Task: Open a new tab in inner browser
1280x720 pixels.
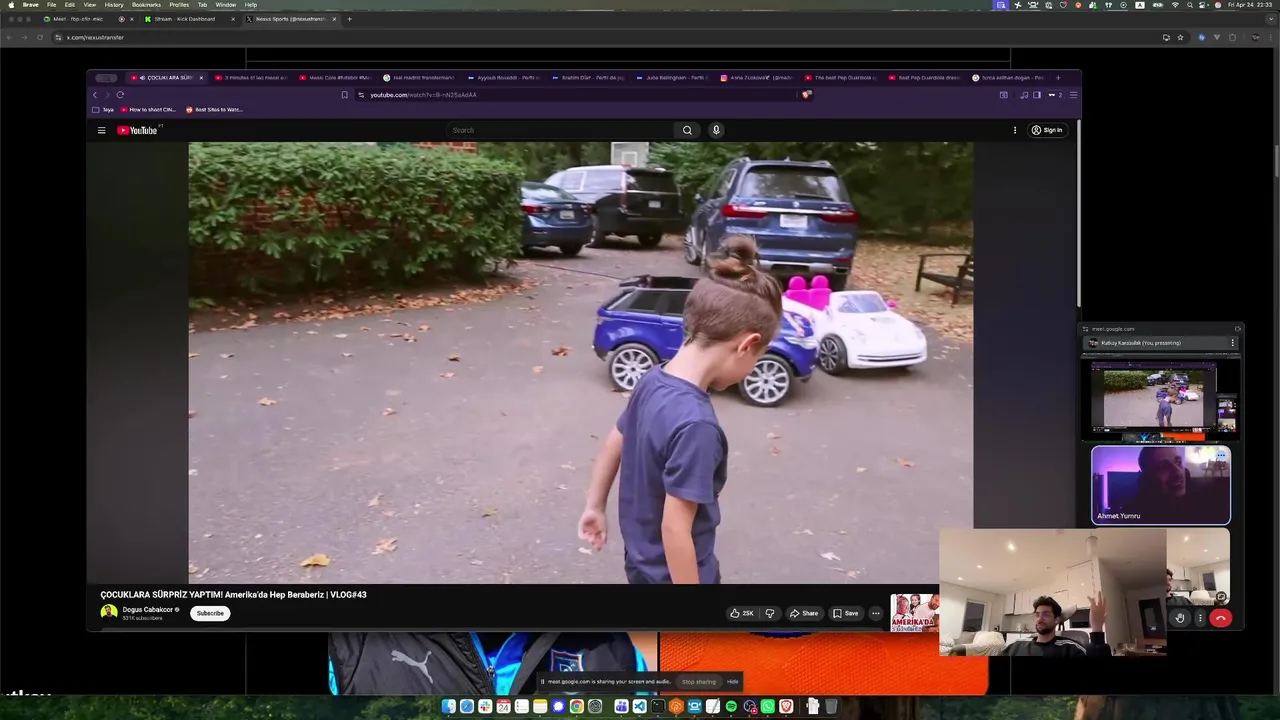Action: 1060,77
